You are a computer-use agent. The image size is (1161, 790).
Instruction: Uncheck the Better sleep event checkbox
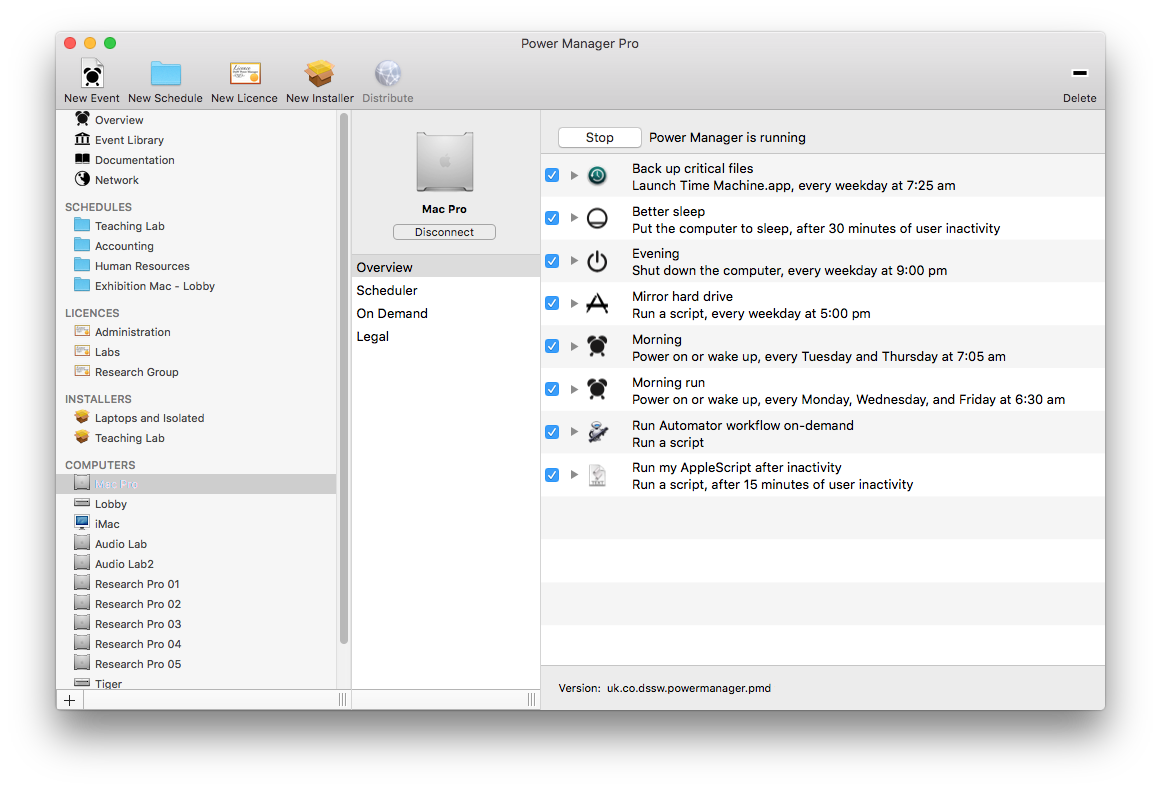click(x=552, y=218)
